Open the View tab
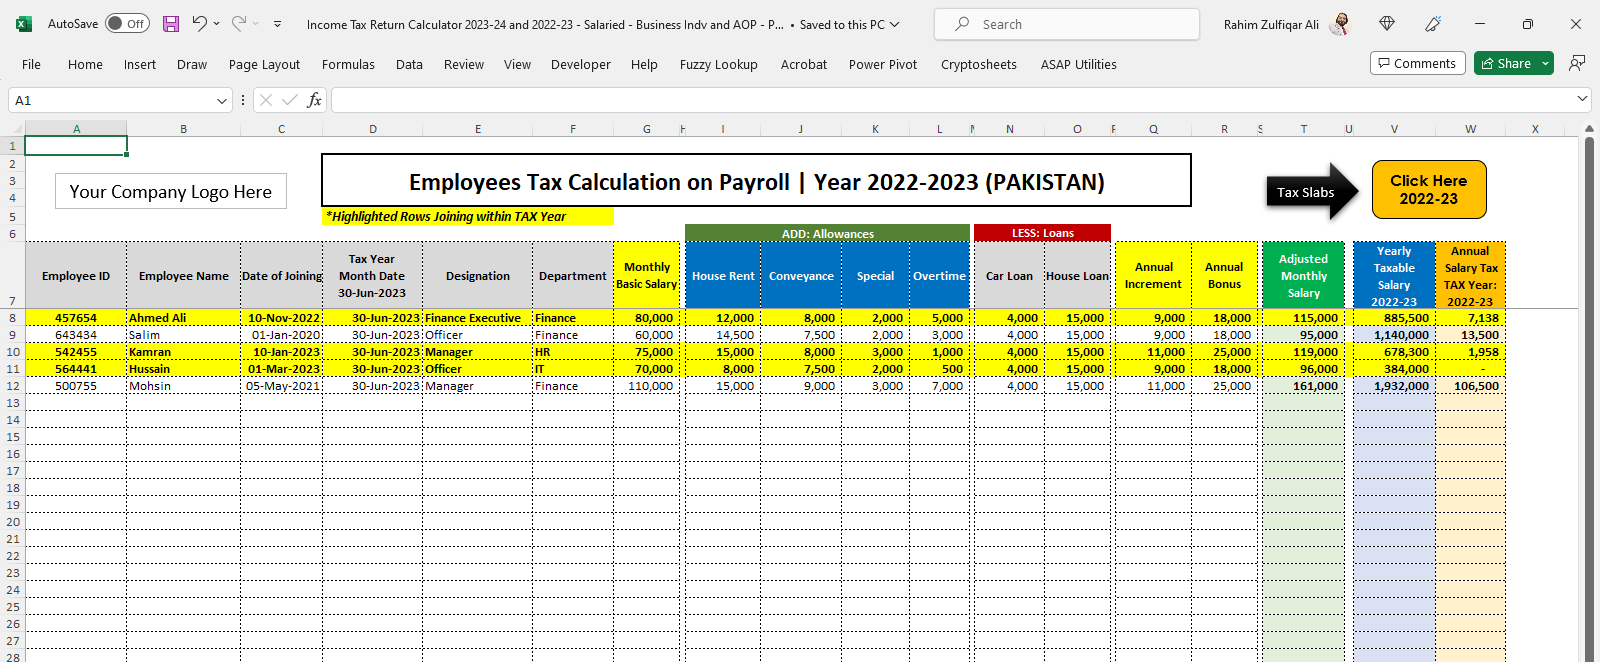Screen dimensions: 1600x662 coord(517,64)
